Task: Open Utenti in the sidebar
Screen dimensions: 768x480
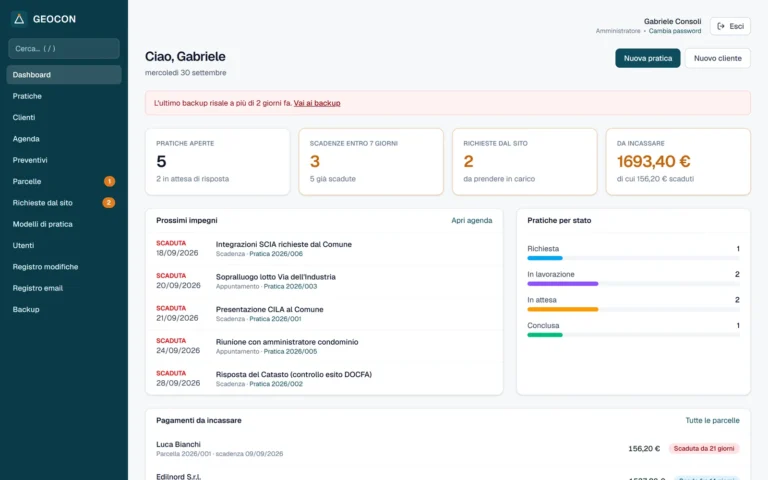Action: point(64,245)
